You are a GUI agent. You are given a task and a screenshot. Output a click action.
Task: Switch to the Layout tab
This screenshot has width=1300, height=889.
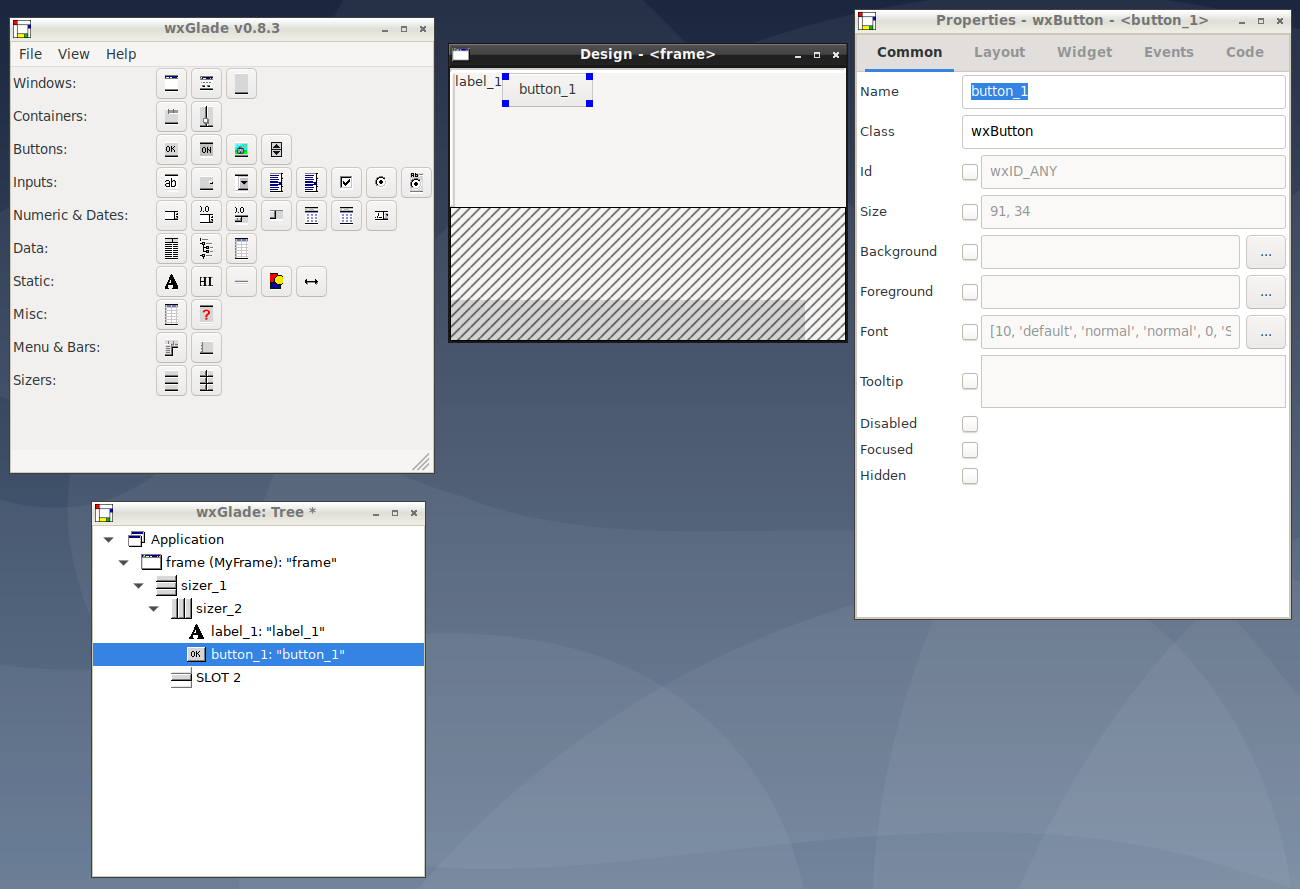point(1000,52)
